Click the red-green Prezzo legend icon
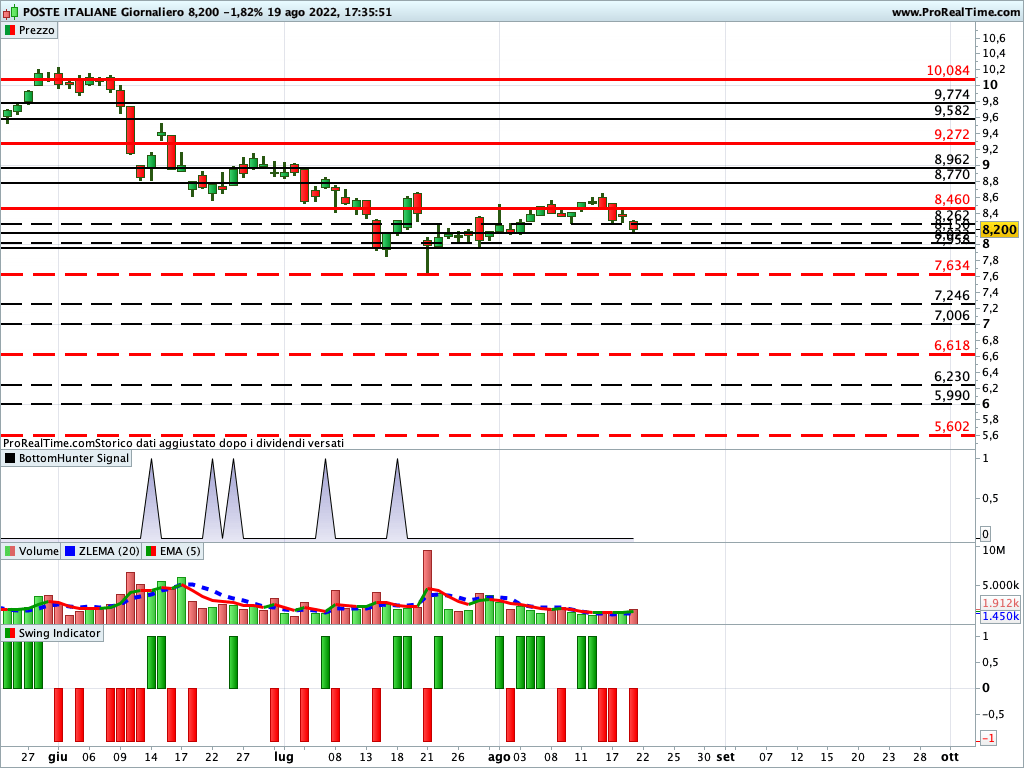Viewport: 1024px width, 768px height. pyautogui.click(x=10, y=30)
